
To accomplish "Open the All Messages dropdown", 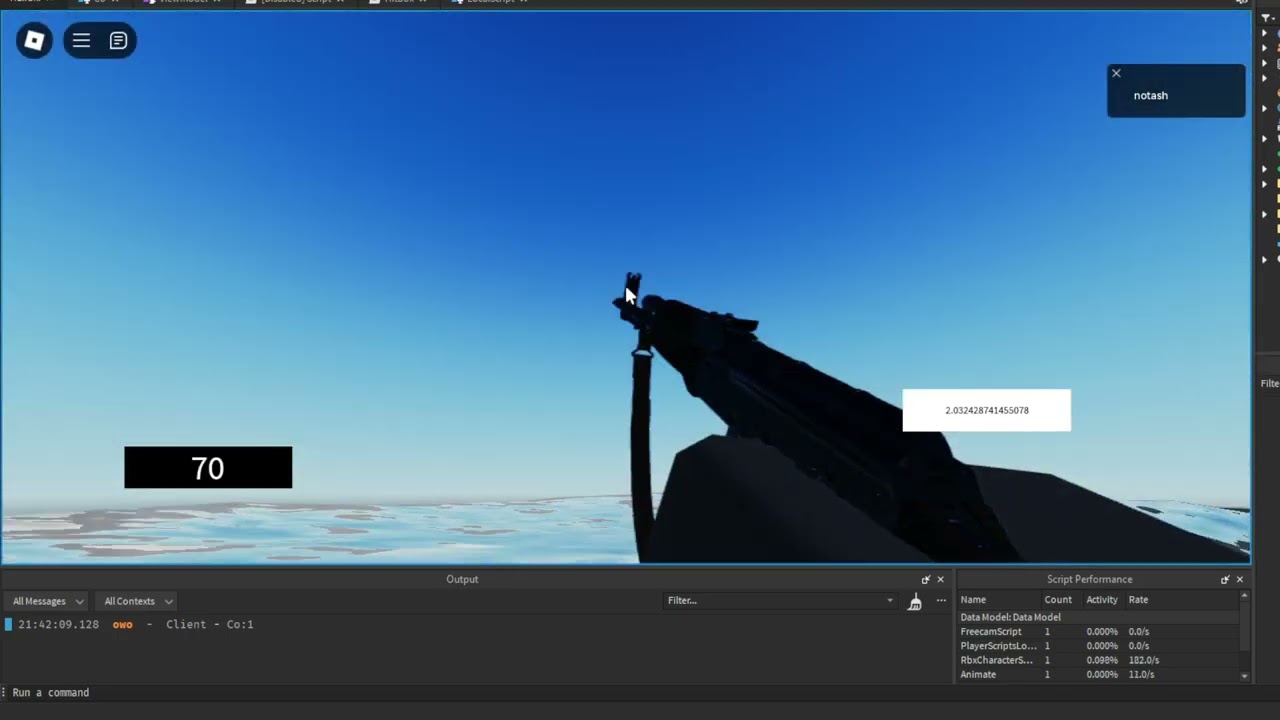I will coord(48,601).
